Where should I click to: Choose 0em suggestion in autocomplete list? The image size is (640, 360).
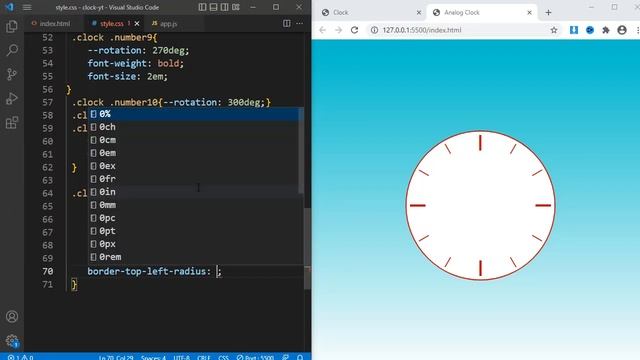point(194,153)
